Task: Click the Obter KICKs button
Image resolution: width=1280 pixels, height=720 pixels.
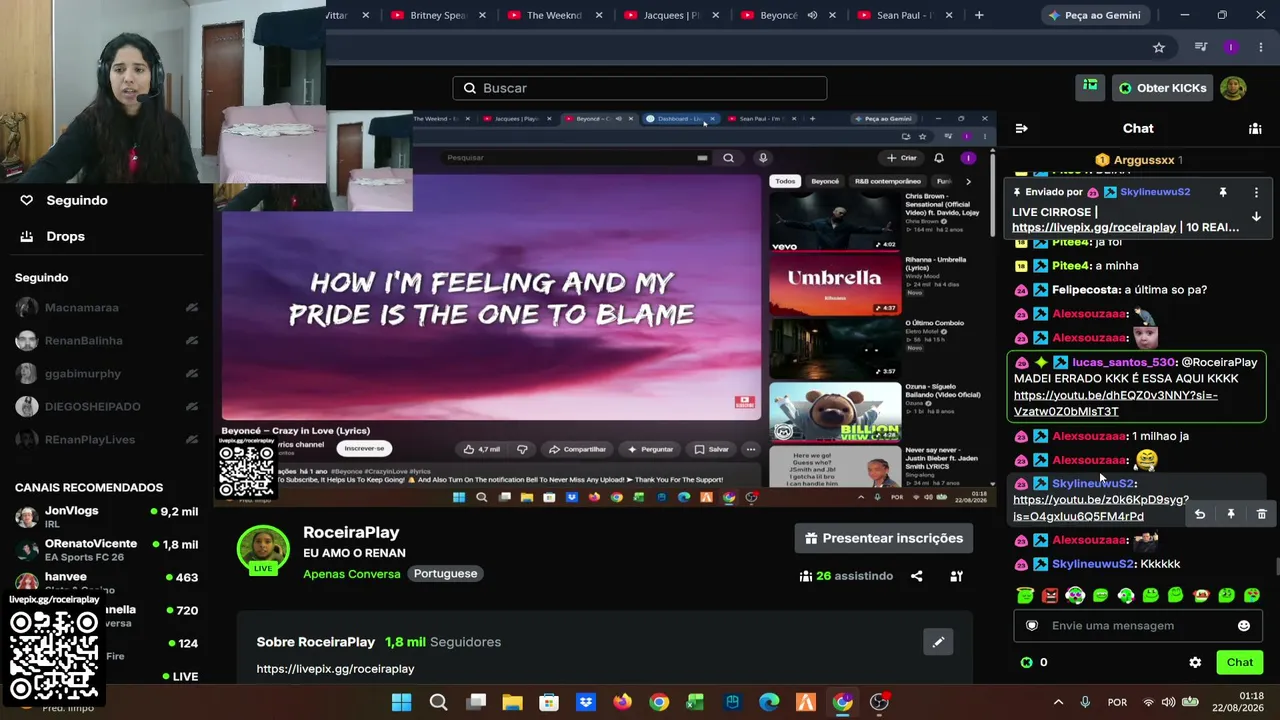Action: click(x=1162, y=88)
